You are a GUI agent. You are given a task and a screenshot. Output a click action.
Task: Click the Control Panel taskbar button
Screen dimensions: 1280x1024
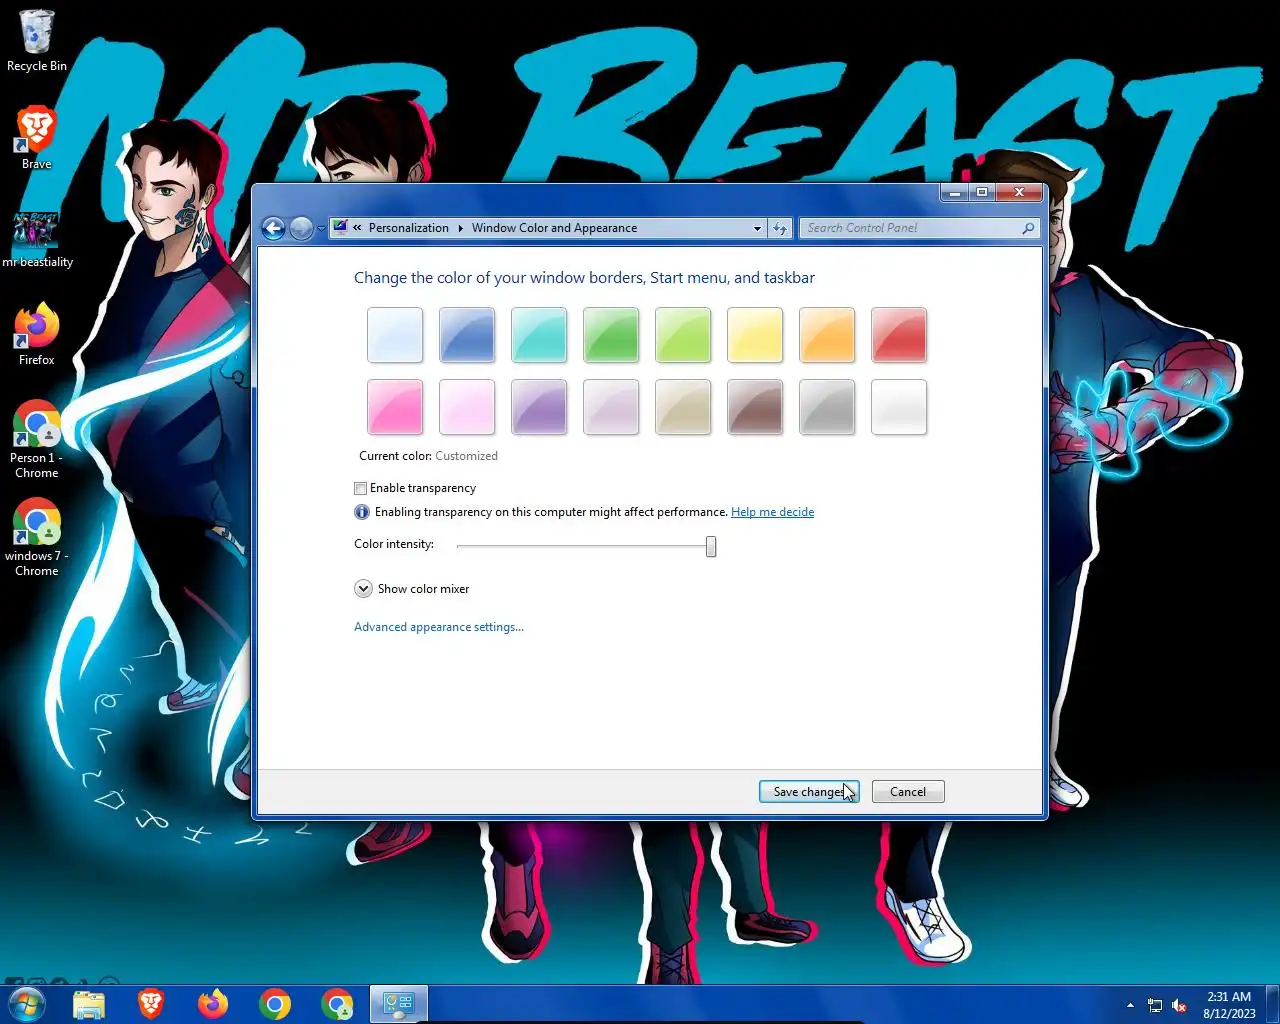click(x=399, y=1004)
